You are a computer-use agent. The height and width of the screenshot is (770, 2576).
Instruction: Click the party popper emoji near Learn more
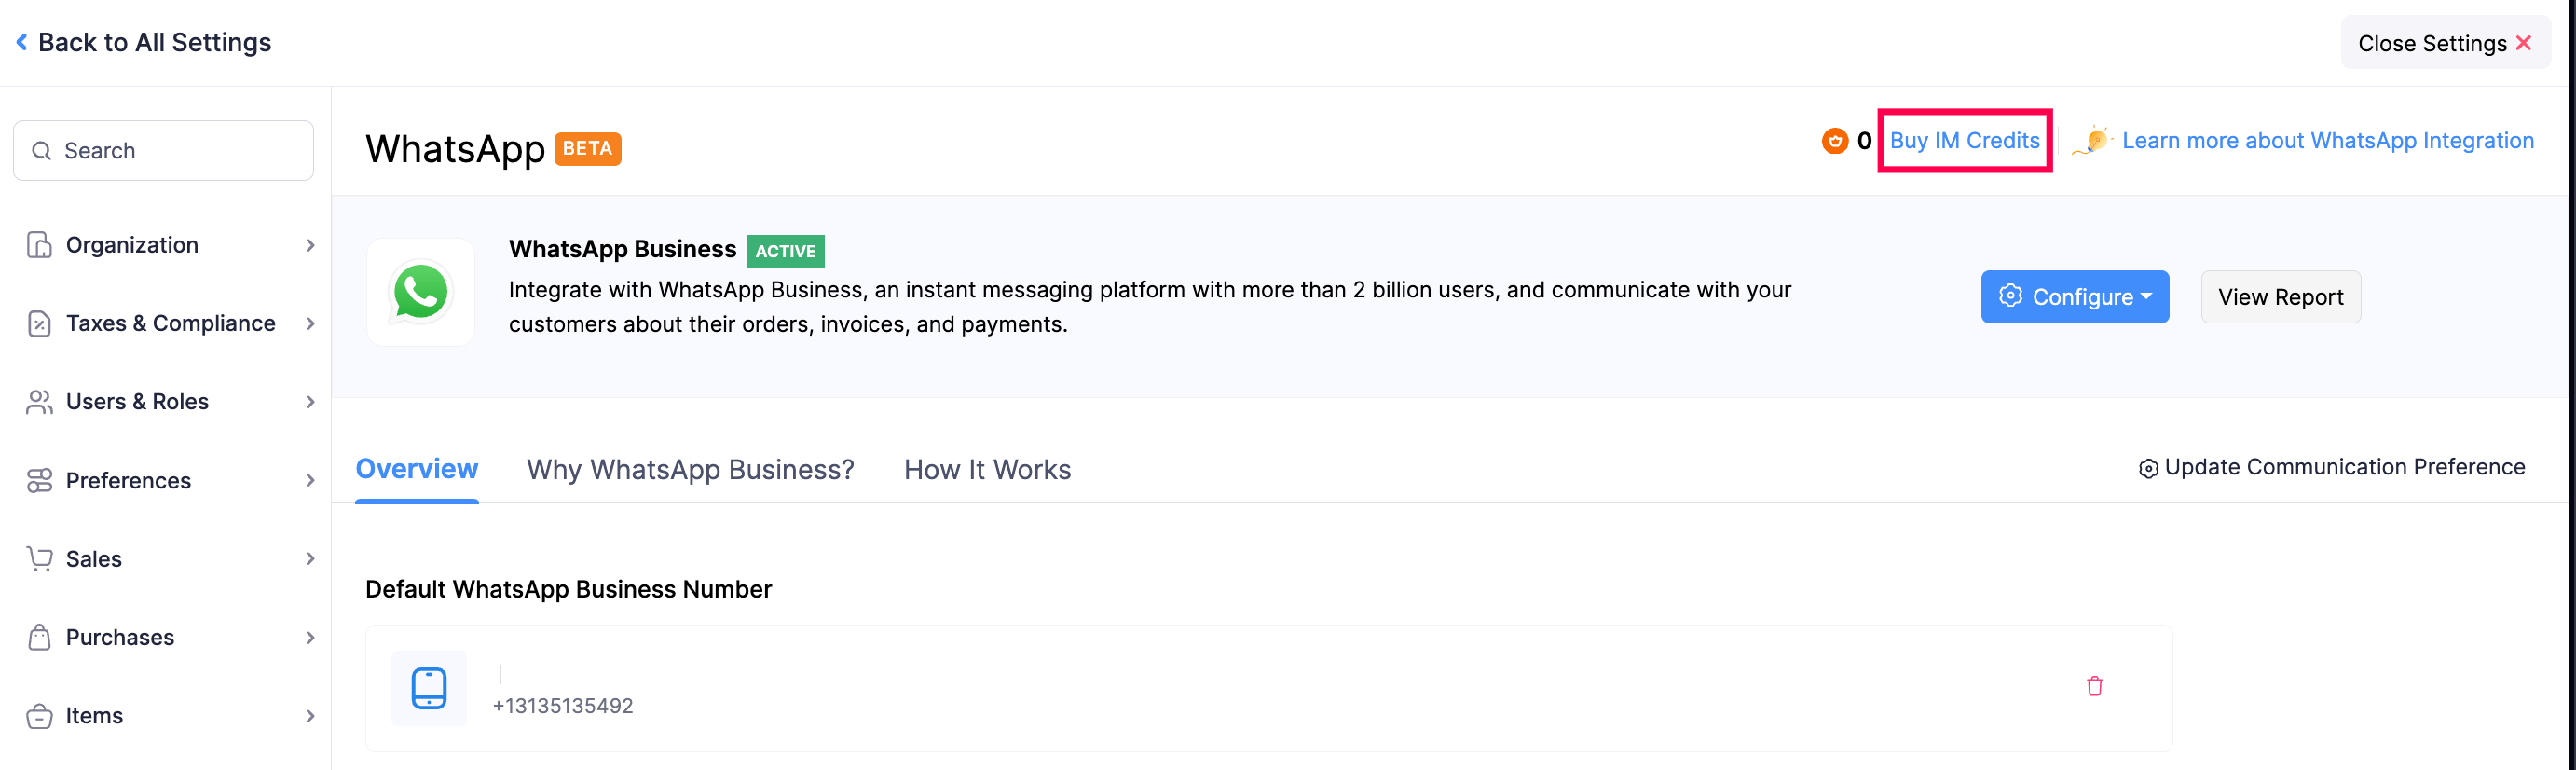pyautogui.click(x=2093, y=140)
